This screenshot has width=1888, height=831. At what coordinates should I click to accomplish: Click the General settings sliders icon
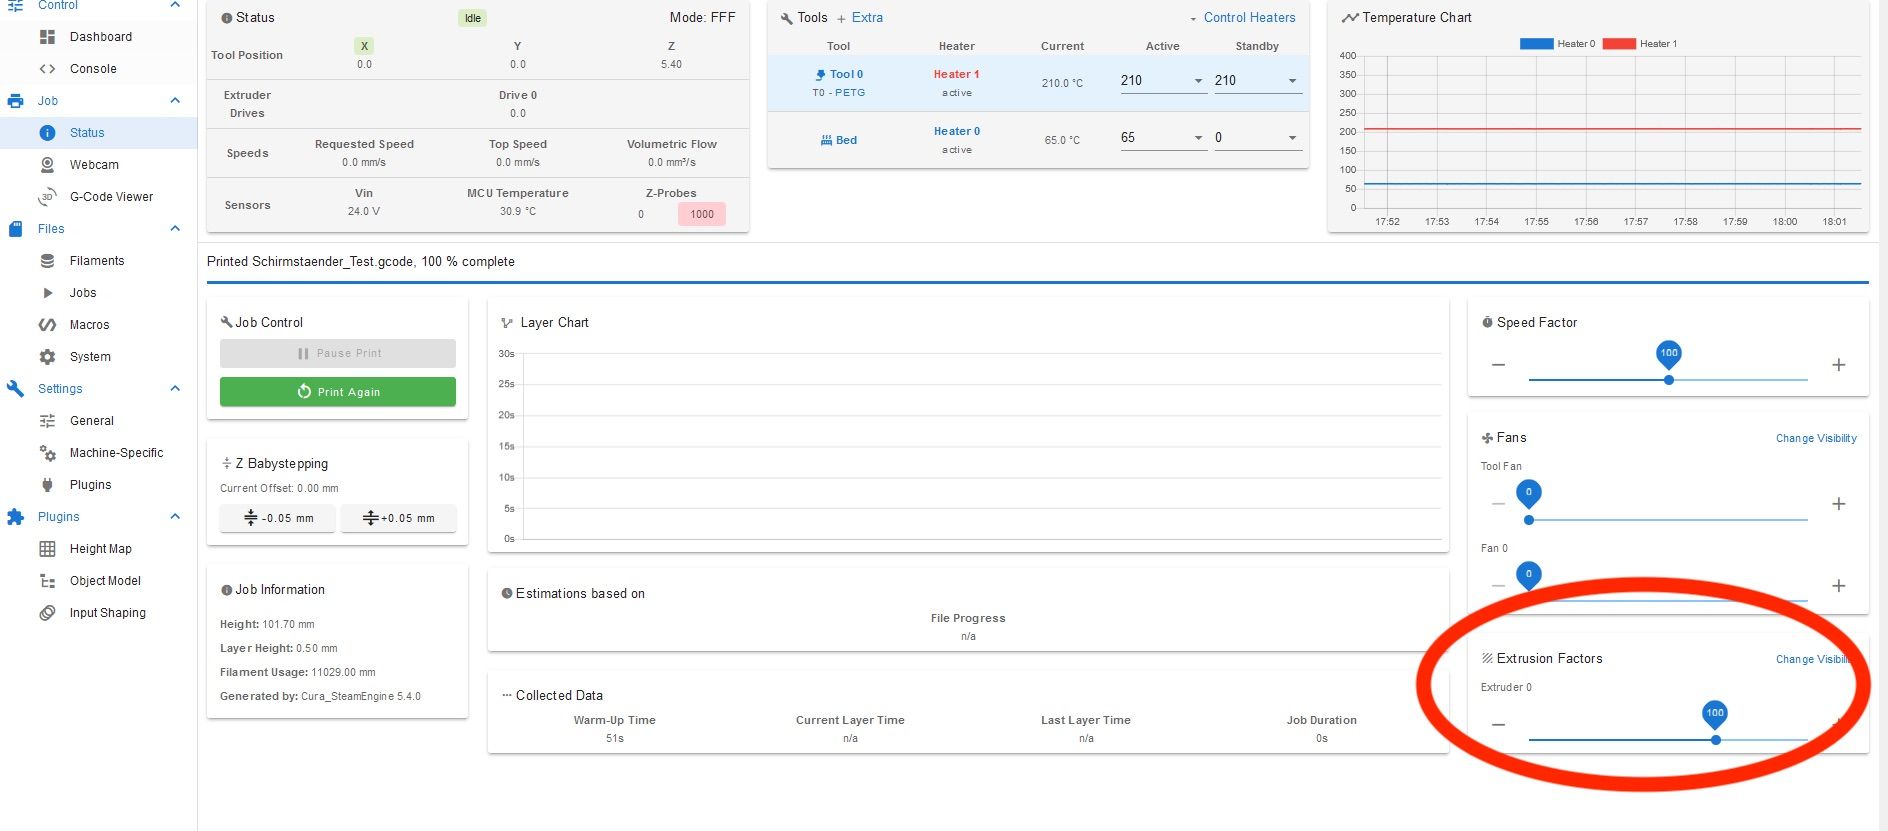click(47, 421)
